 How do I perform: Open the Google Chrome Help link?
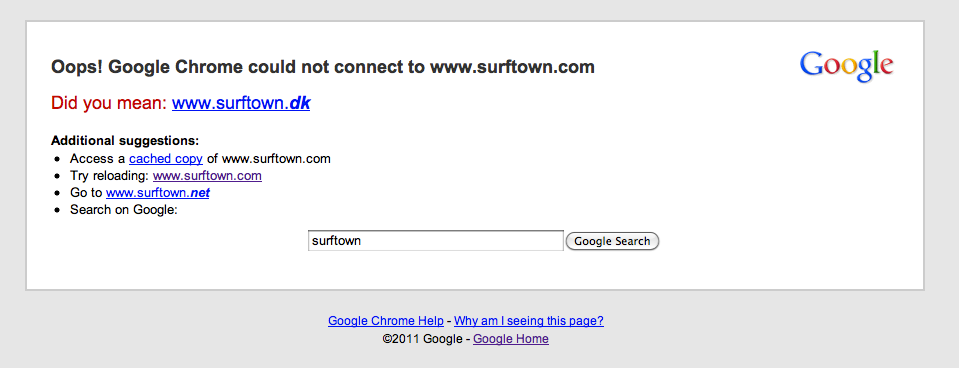(386, 321)
